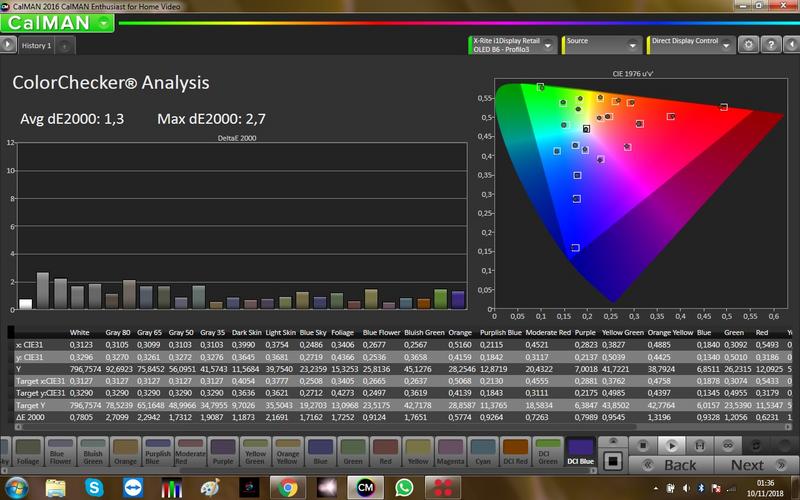800x500 pixels.
Task: Choose the Purple color patch
Action: pos(223,452)
